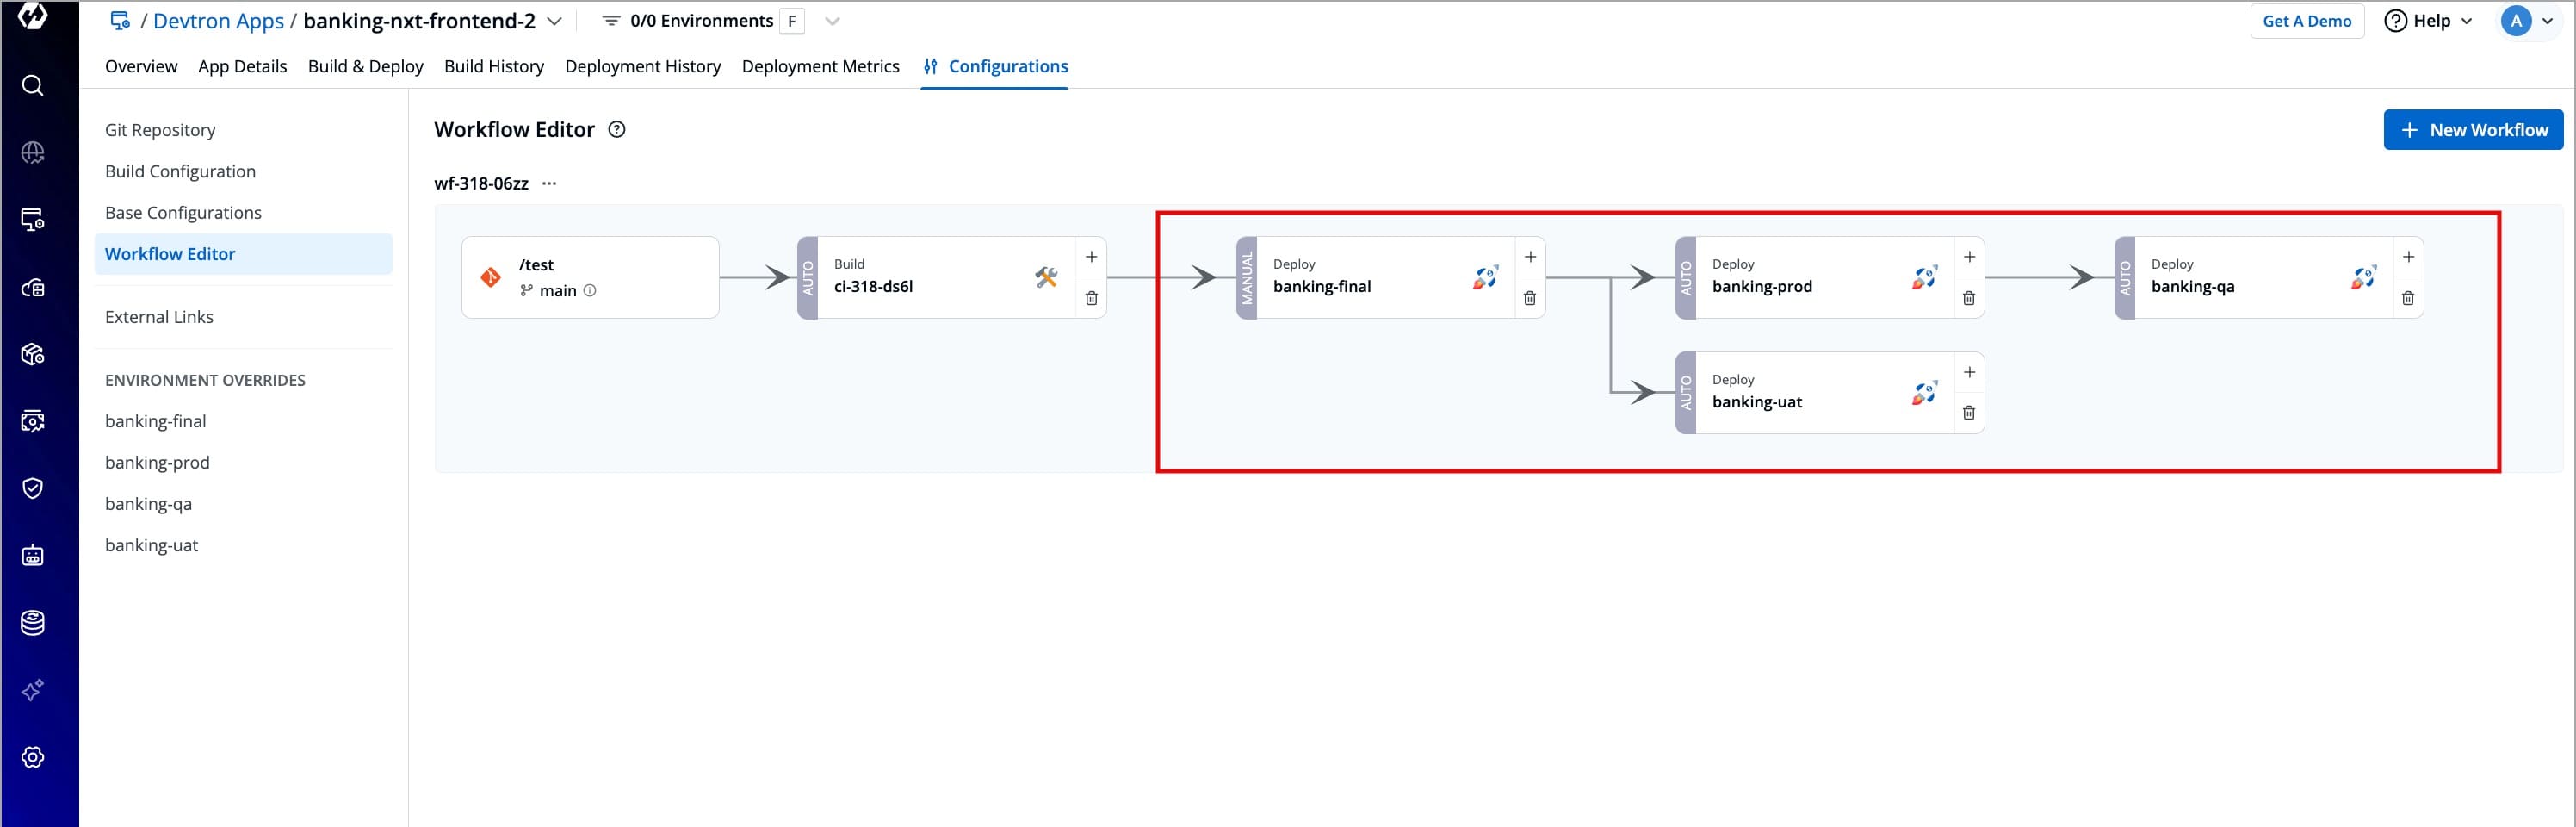This screenshot has width=2576, height=827.
Task: Delete the banking-uat deploy node
Action: (1968, 413)
